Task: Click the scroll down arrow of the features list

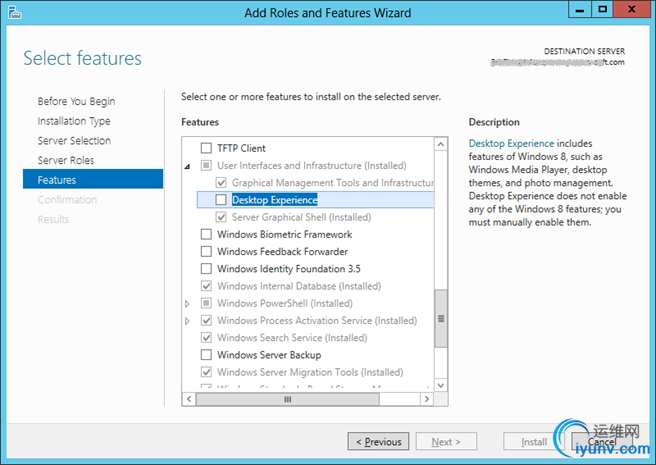Action: click(x=441, y=385)
